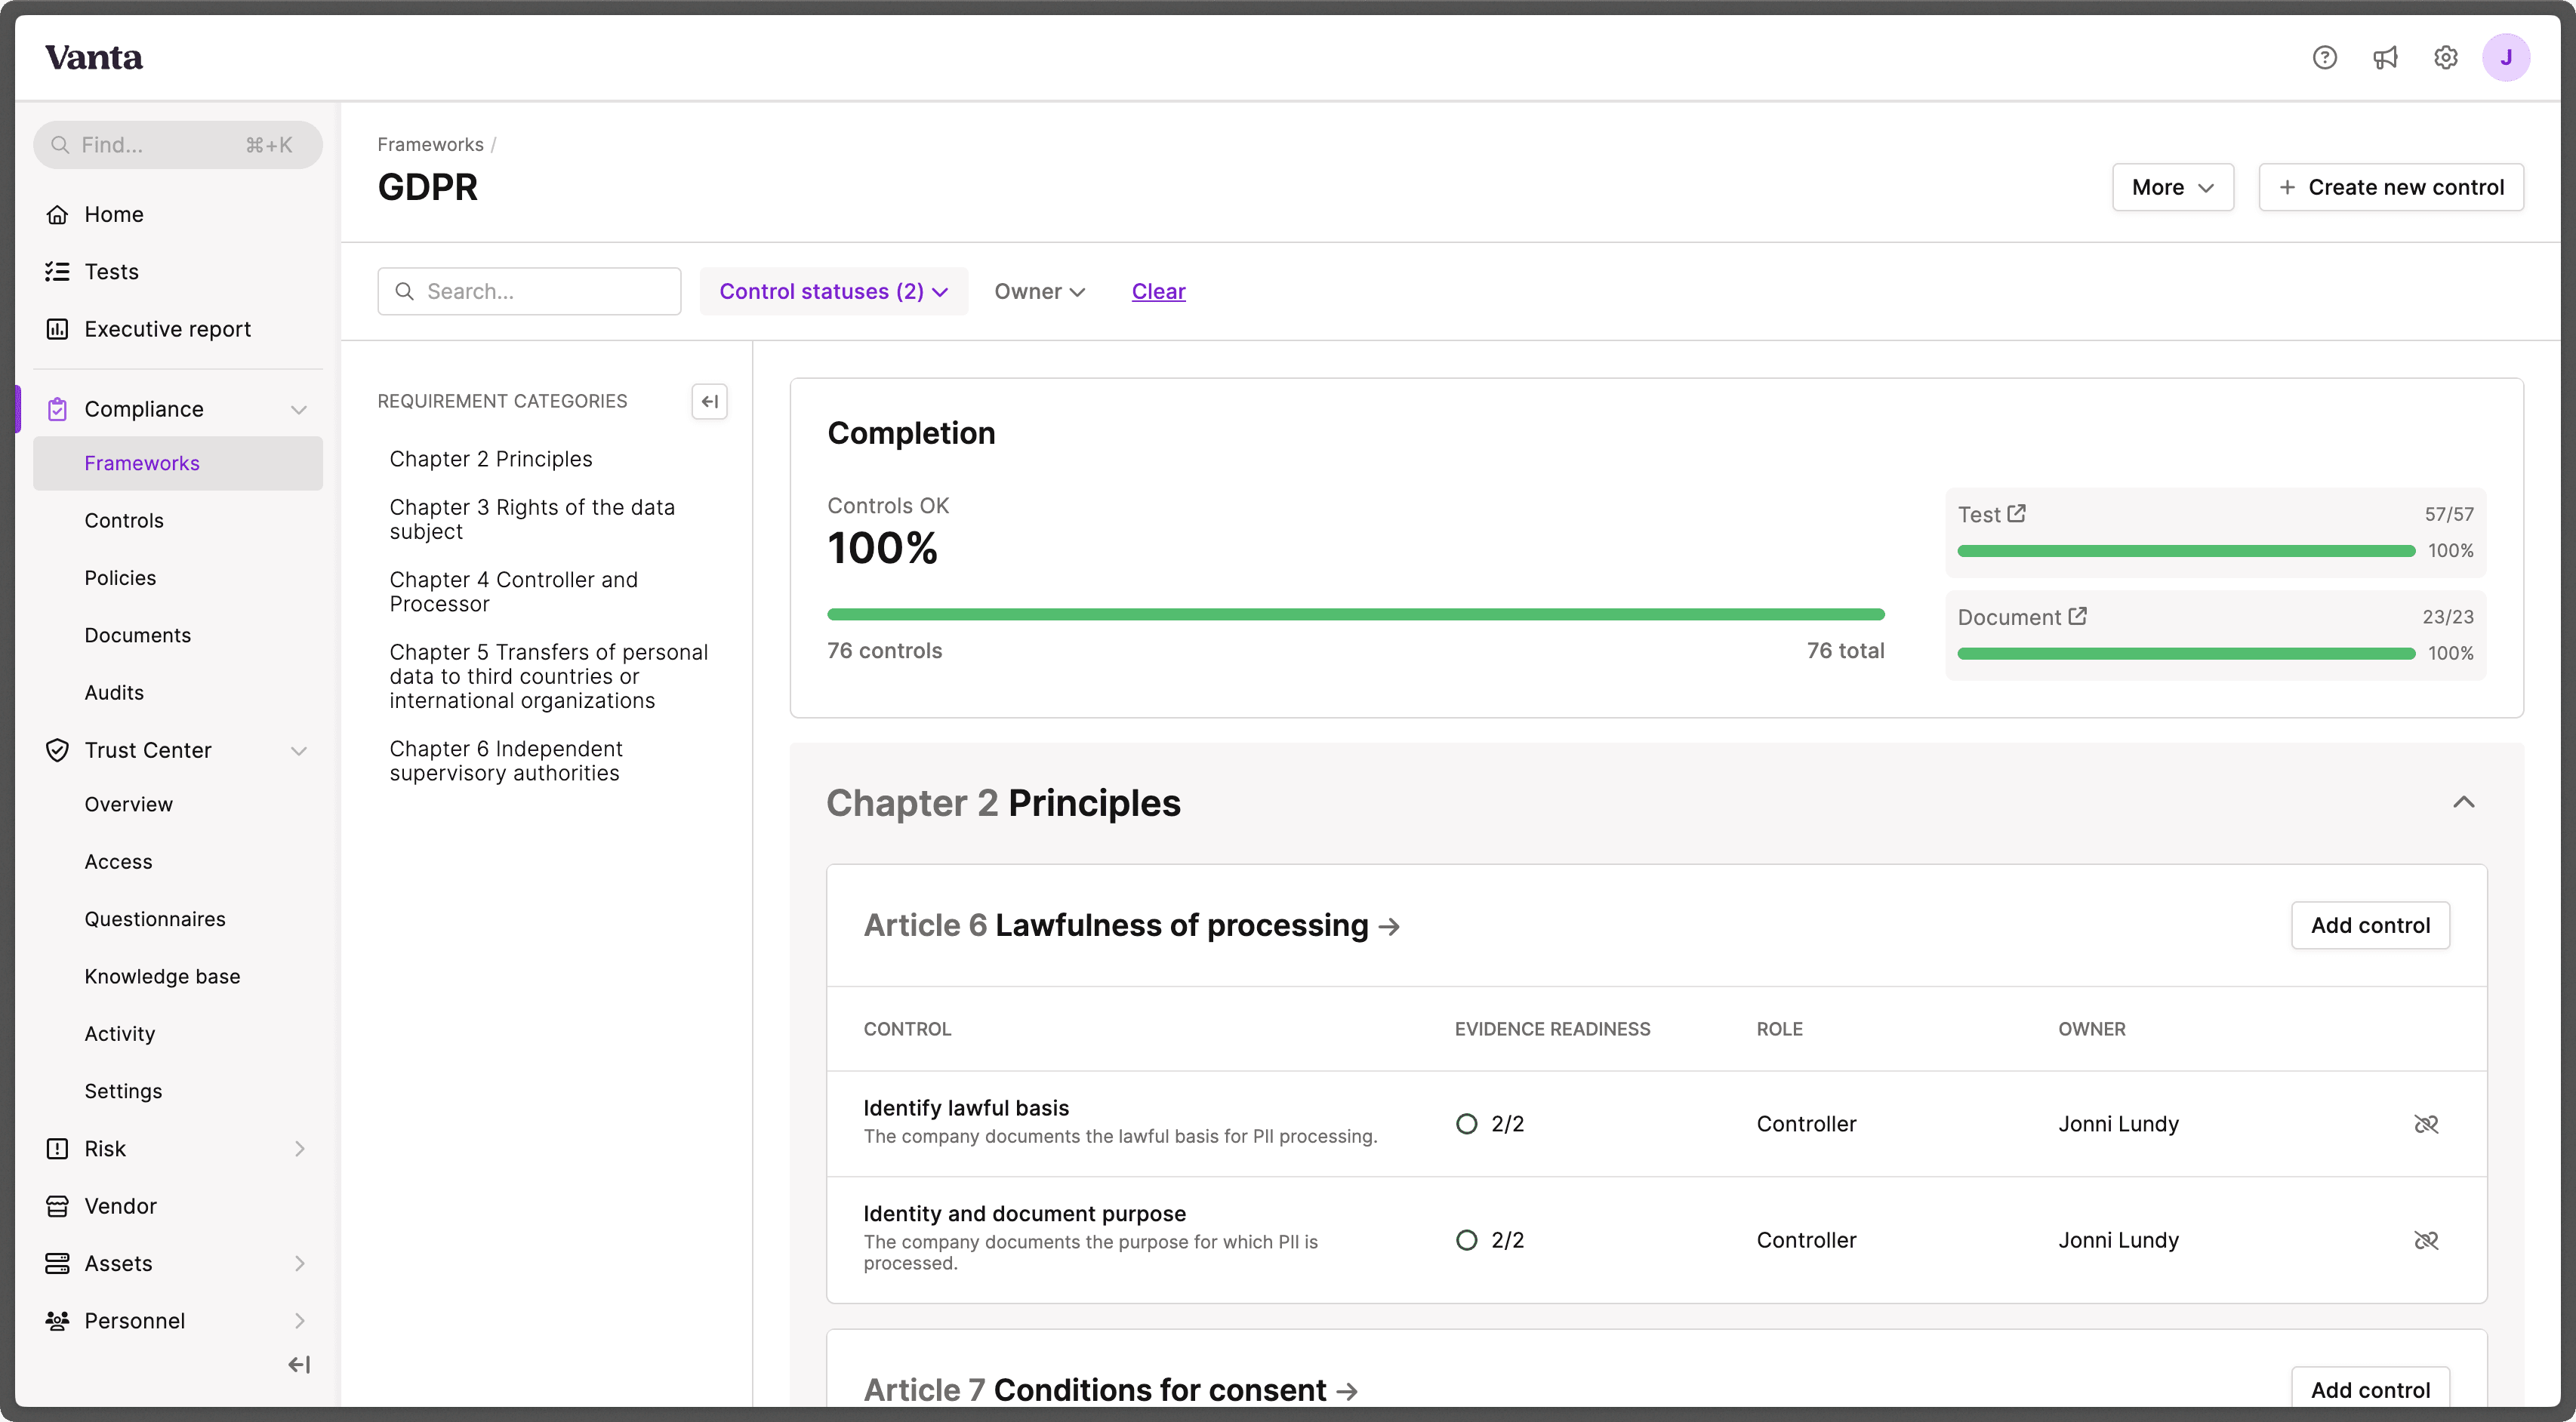Click the Create new control button

[2392, 187]
